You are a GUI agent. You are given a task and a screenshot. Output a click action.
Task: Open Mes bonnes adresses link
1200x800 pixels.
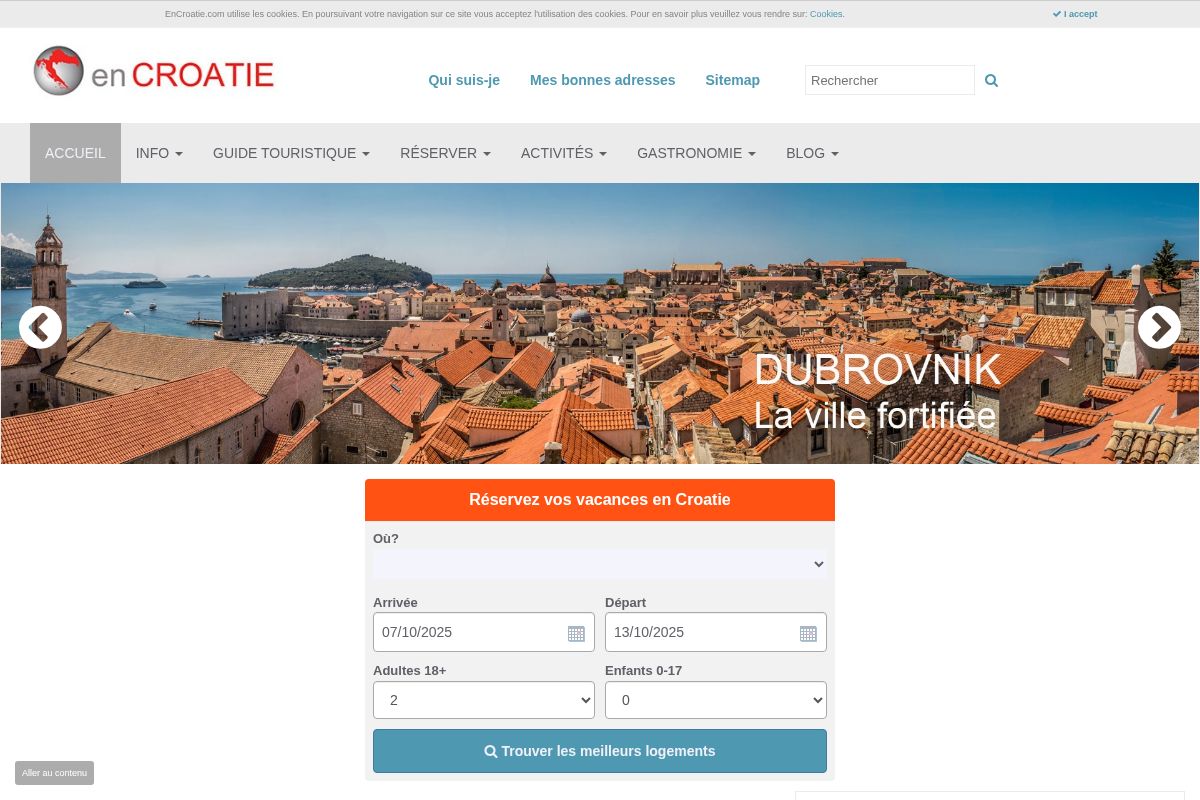click(x=602, y=80)
